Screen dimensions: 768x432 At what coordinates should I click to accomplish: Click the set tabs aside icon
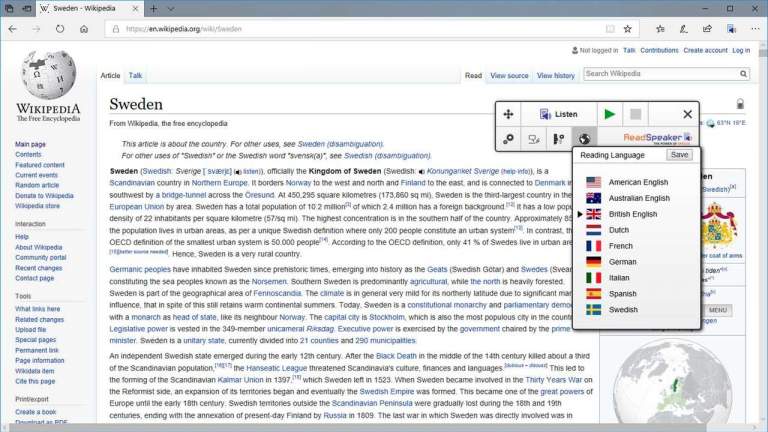pos(27,8)
